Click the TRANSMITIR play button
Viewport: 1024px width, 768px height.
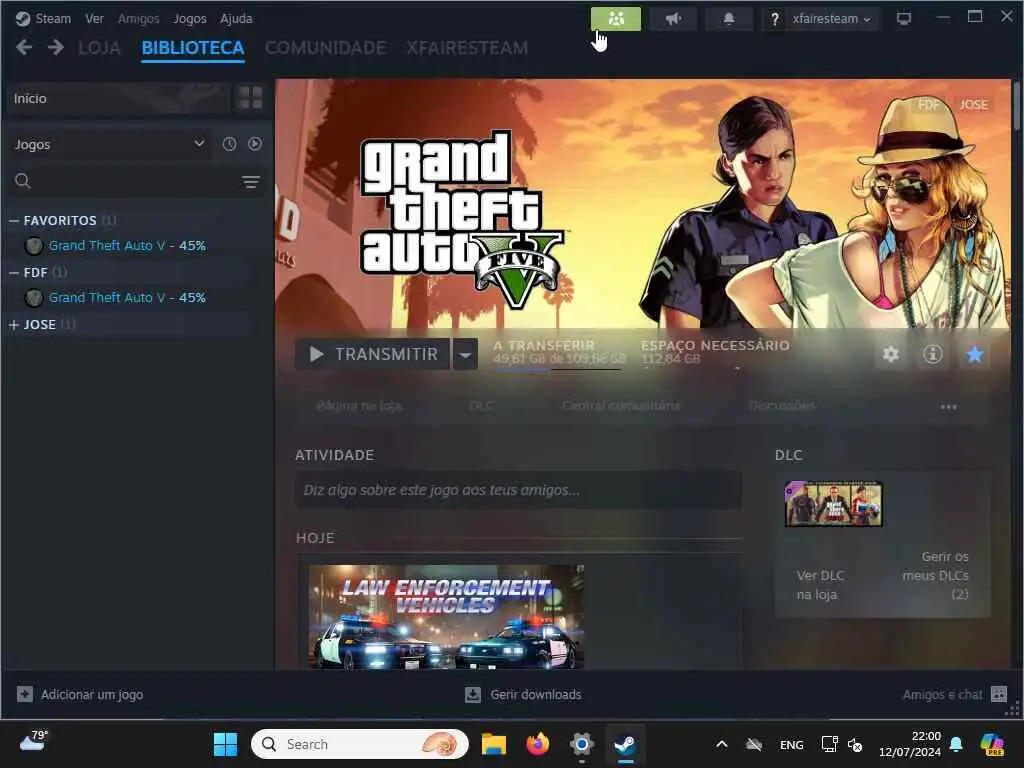tap(373, 354)
